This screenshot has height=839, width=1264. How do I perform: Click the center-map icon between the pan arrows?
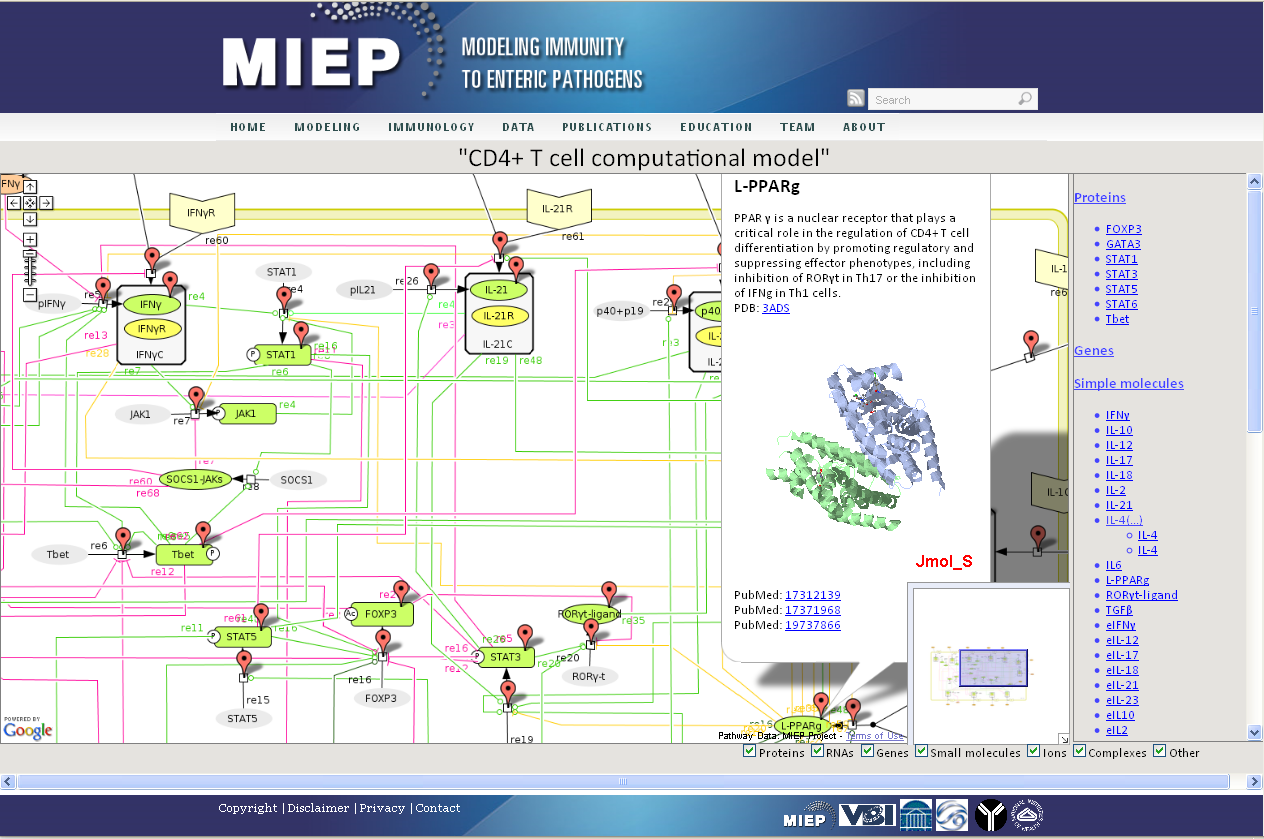tap(30, 203)
